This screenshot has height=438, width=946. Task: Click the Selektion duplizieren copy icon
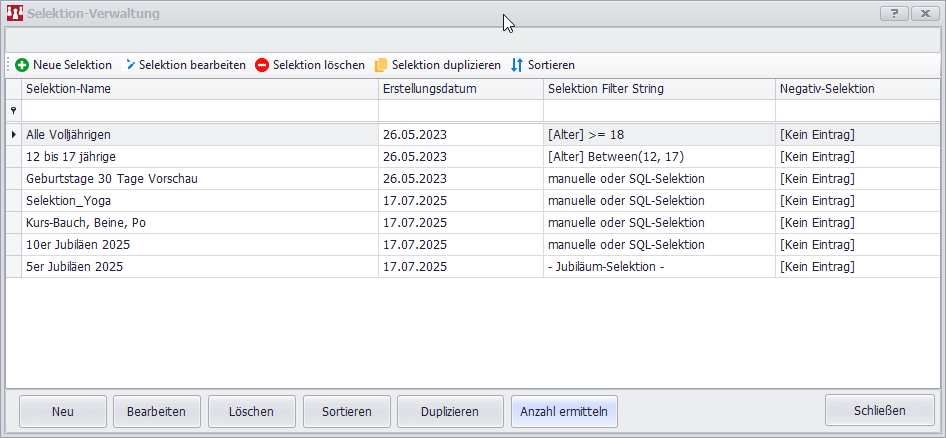point(381,65)
